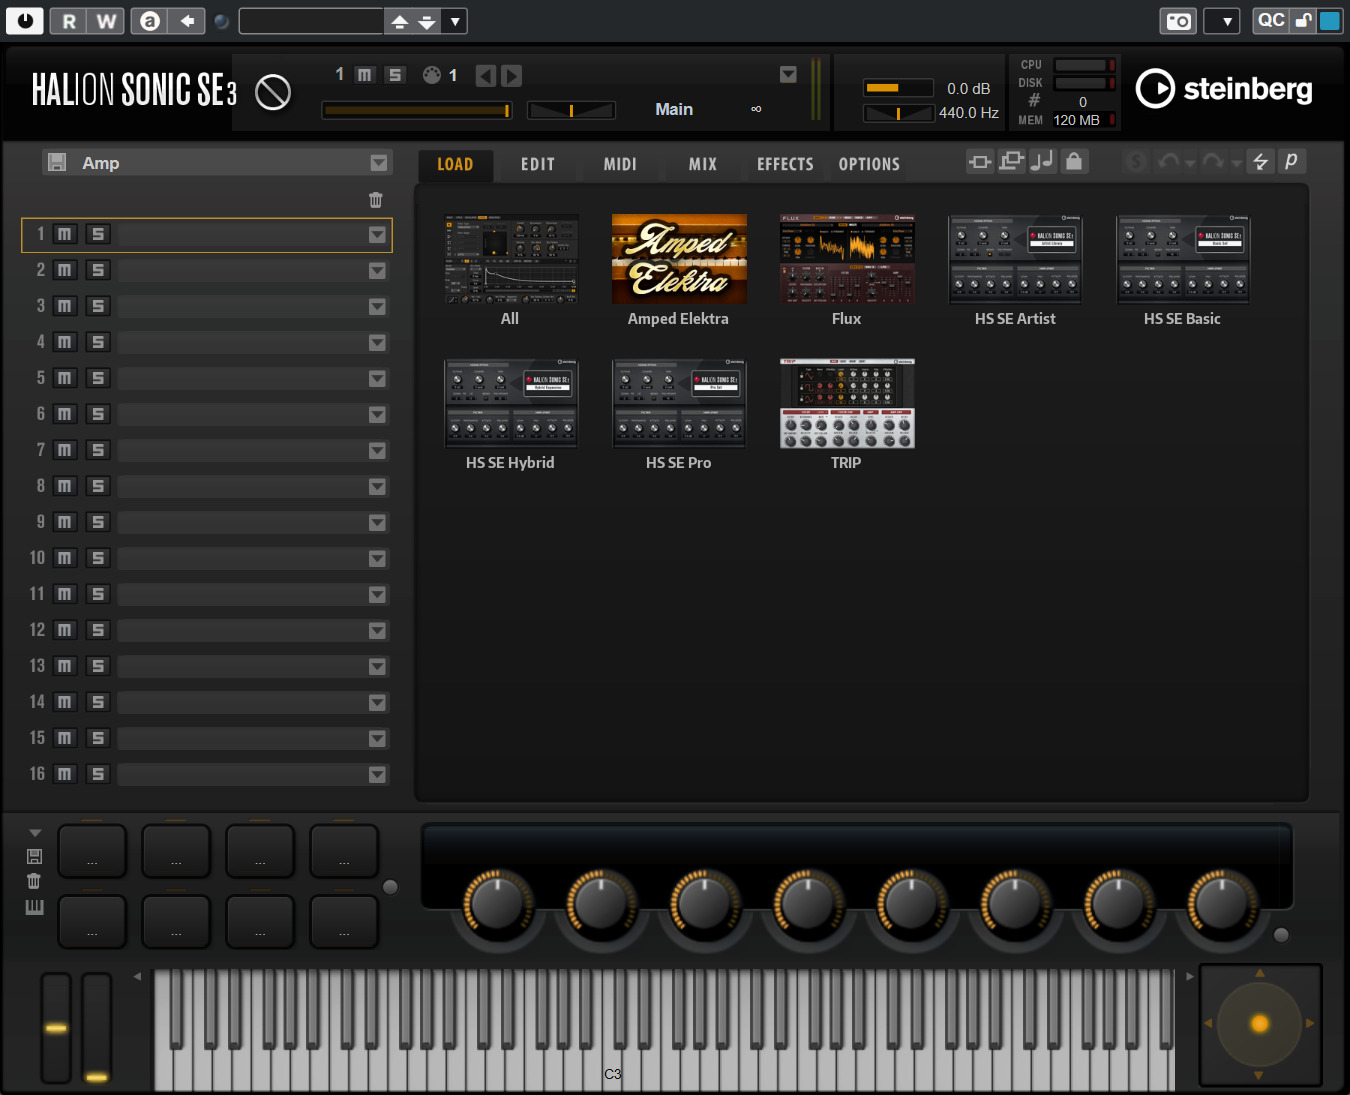1350x1095 pixels.
Task: Select previous program with left triangle
Action: pos(486,76)
